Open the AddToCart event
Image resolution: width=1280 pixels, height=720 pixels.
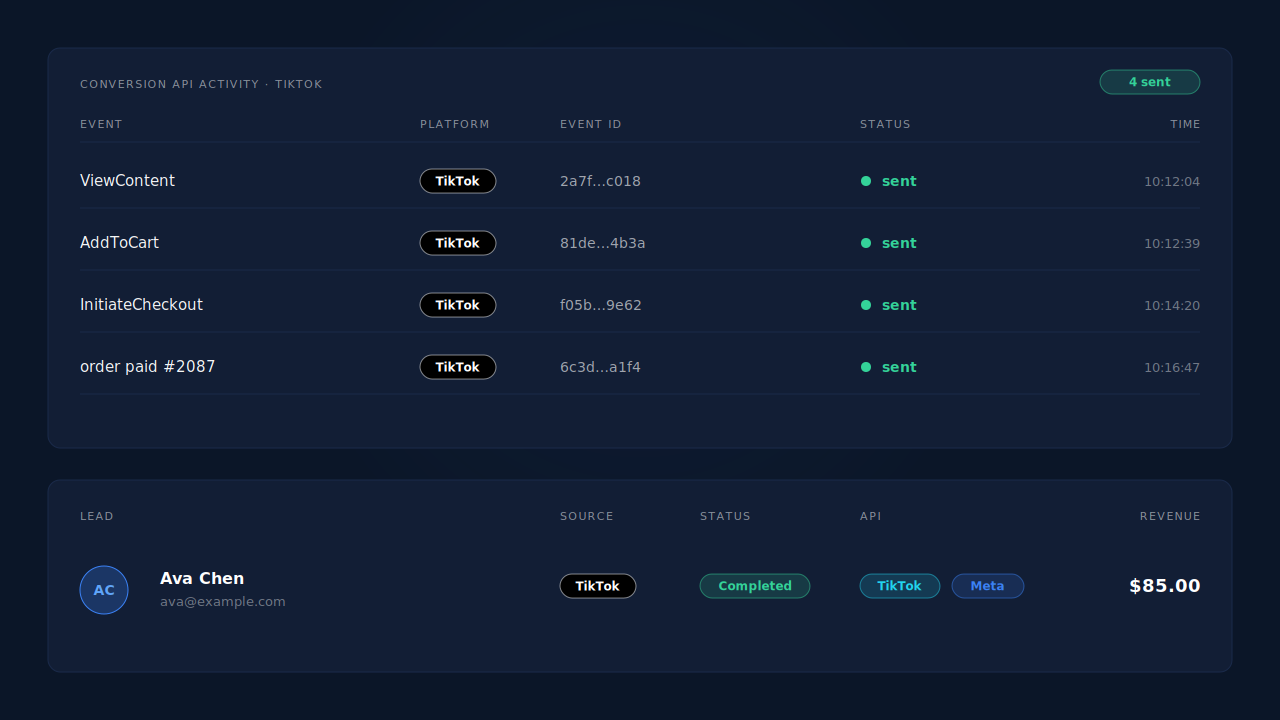pos(119,243)
